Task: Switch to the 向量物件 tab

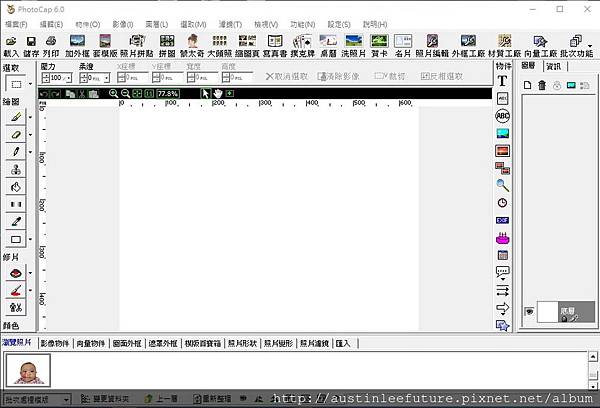Action: click(91, 343)
